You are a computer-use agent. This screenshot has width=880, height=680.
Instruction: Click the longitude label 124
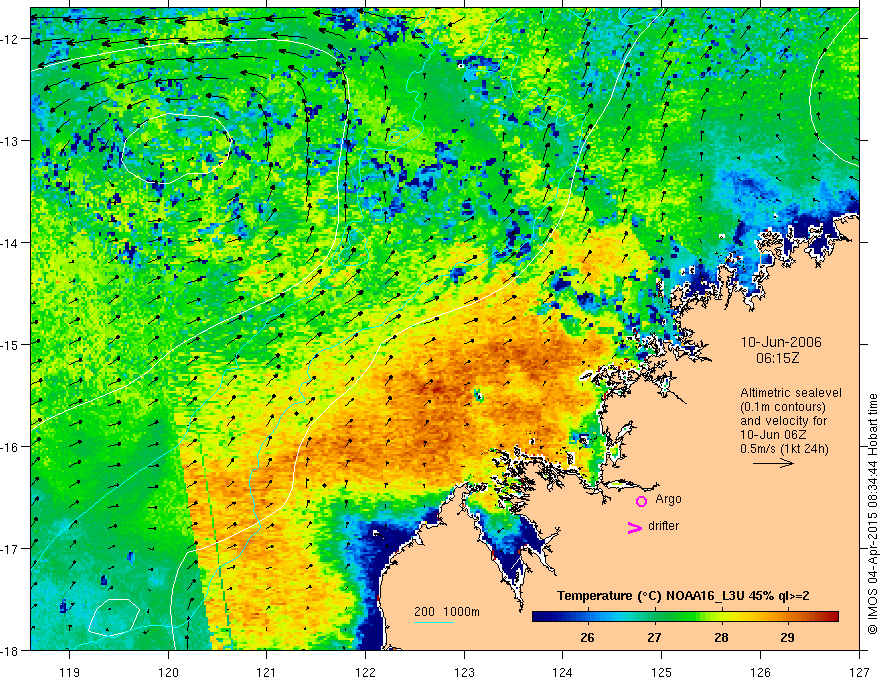pyautogui.click(x=563, y=672)
